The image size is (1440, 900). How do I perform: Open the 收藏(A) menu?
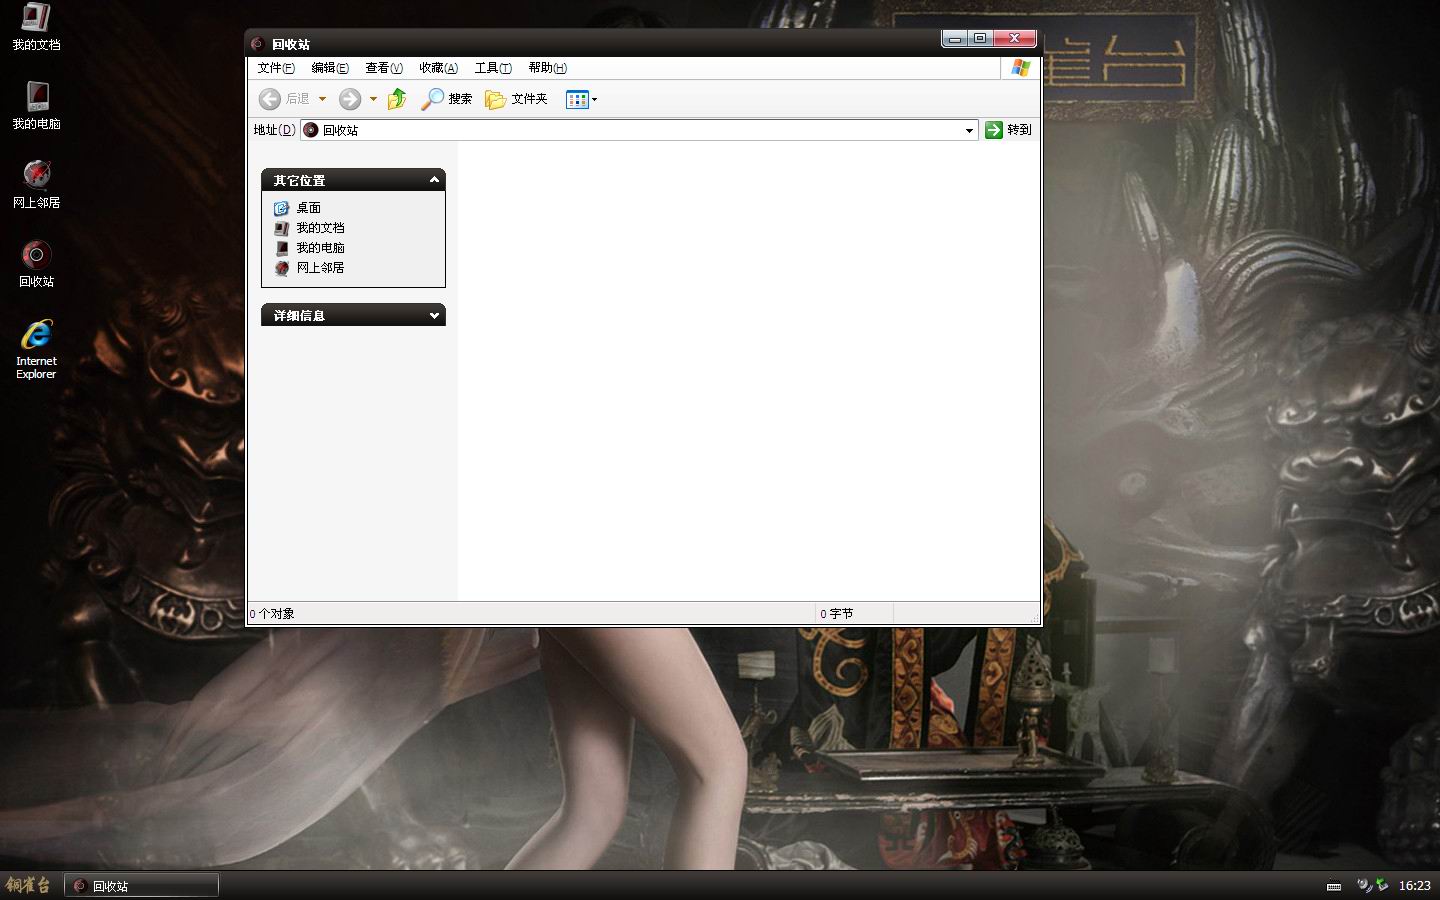tap(438, 68)
